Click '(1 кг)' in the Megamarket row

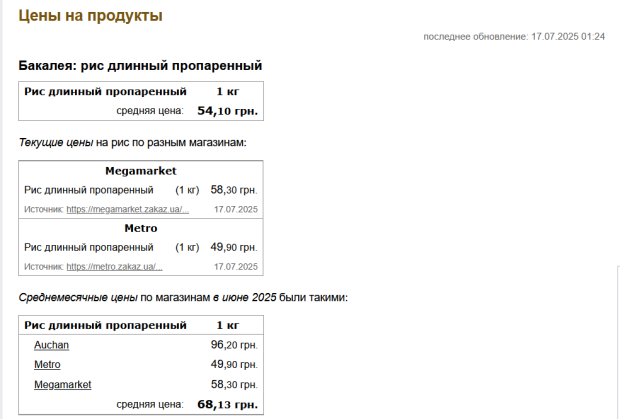(187, 190)
